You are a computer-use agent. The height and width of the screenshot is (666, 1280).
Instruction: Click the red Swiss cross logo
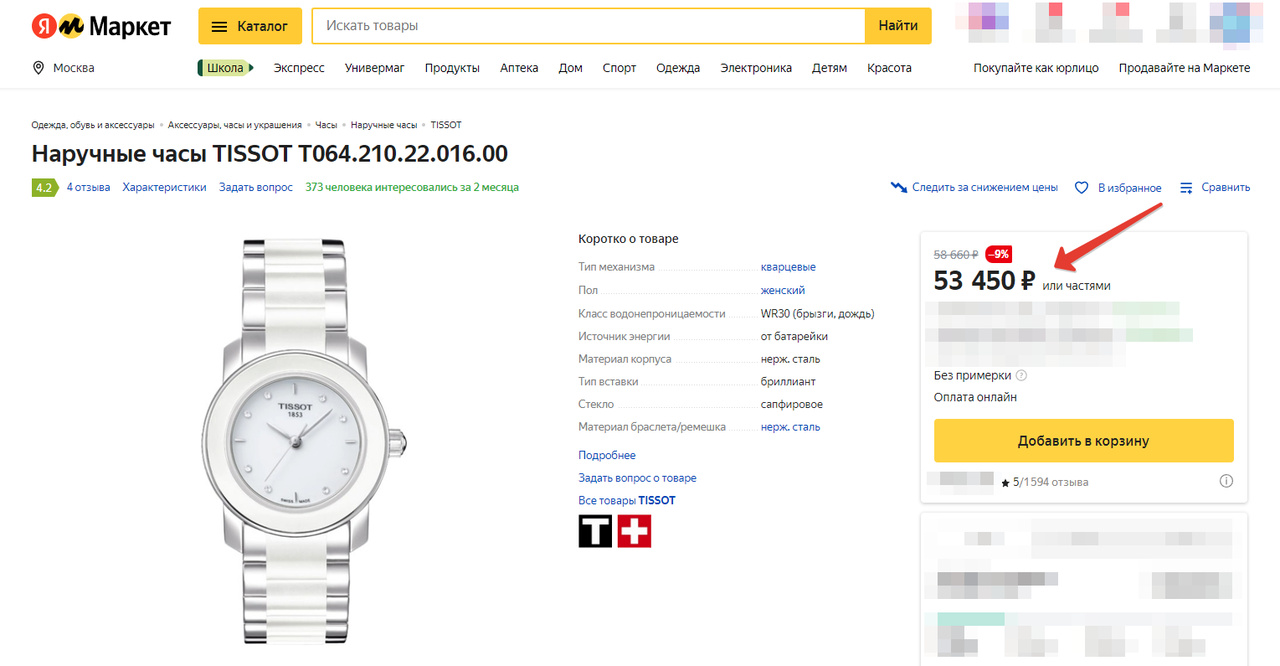635,531
